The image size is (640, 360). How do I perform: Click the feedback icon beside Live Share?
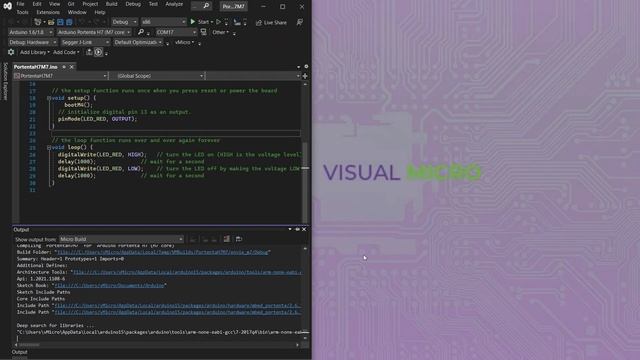(300, 22)
